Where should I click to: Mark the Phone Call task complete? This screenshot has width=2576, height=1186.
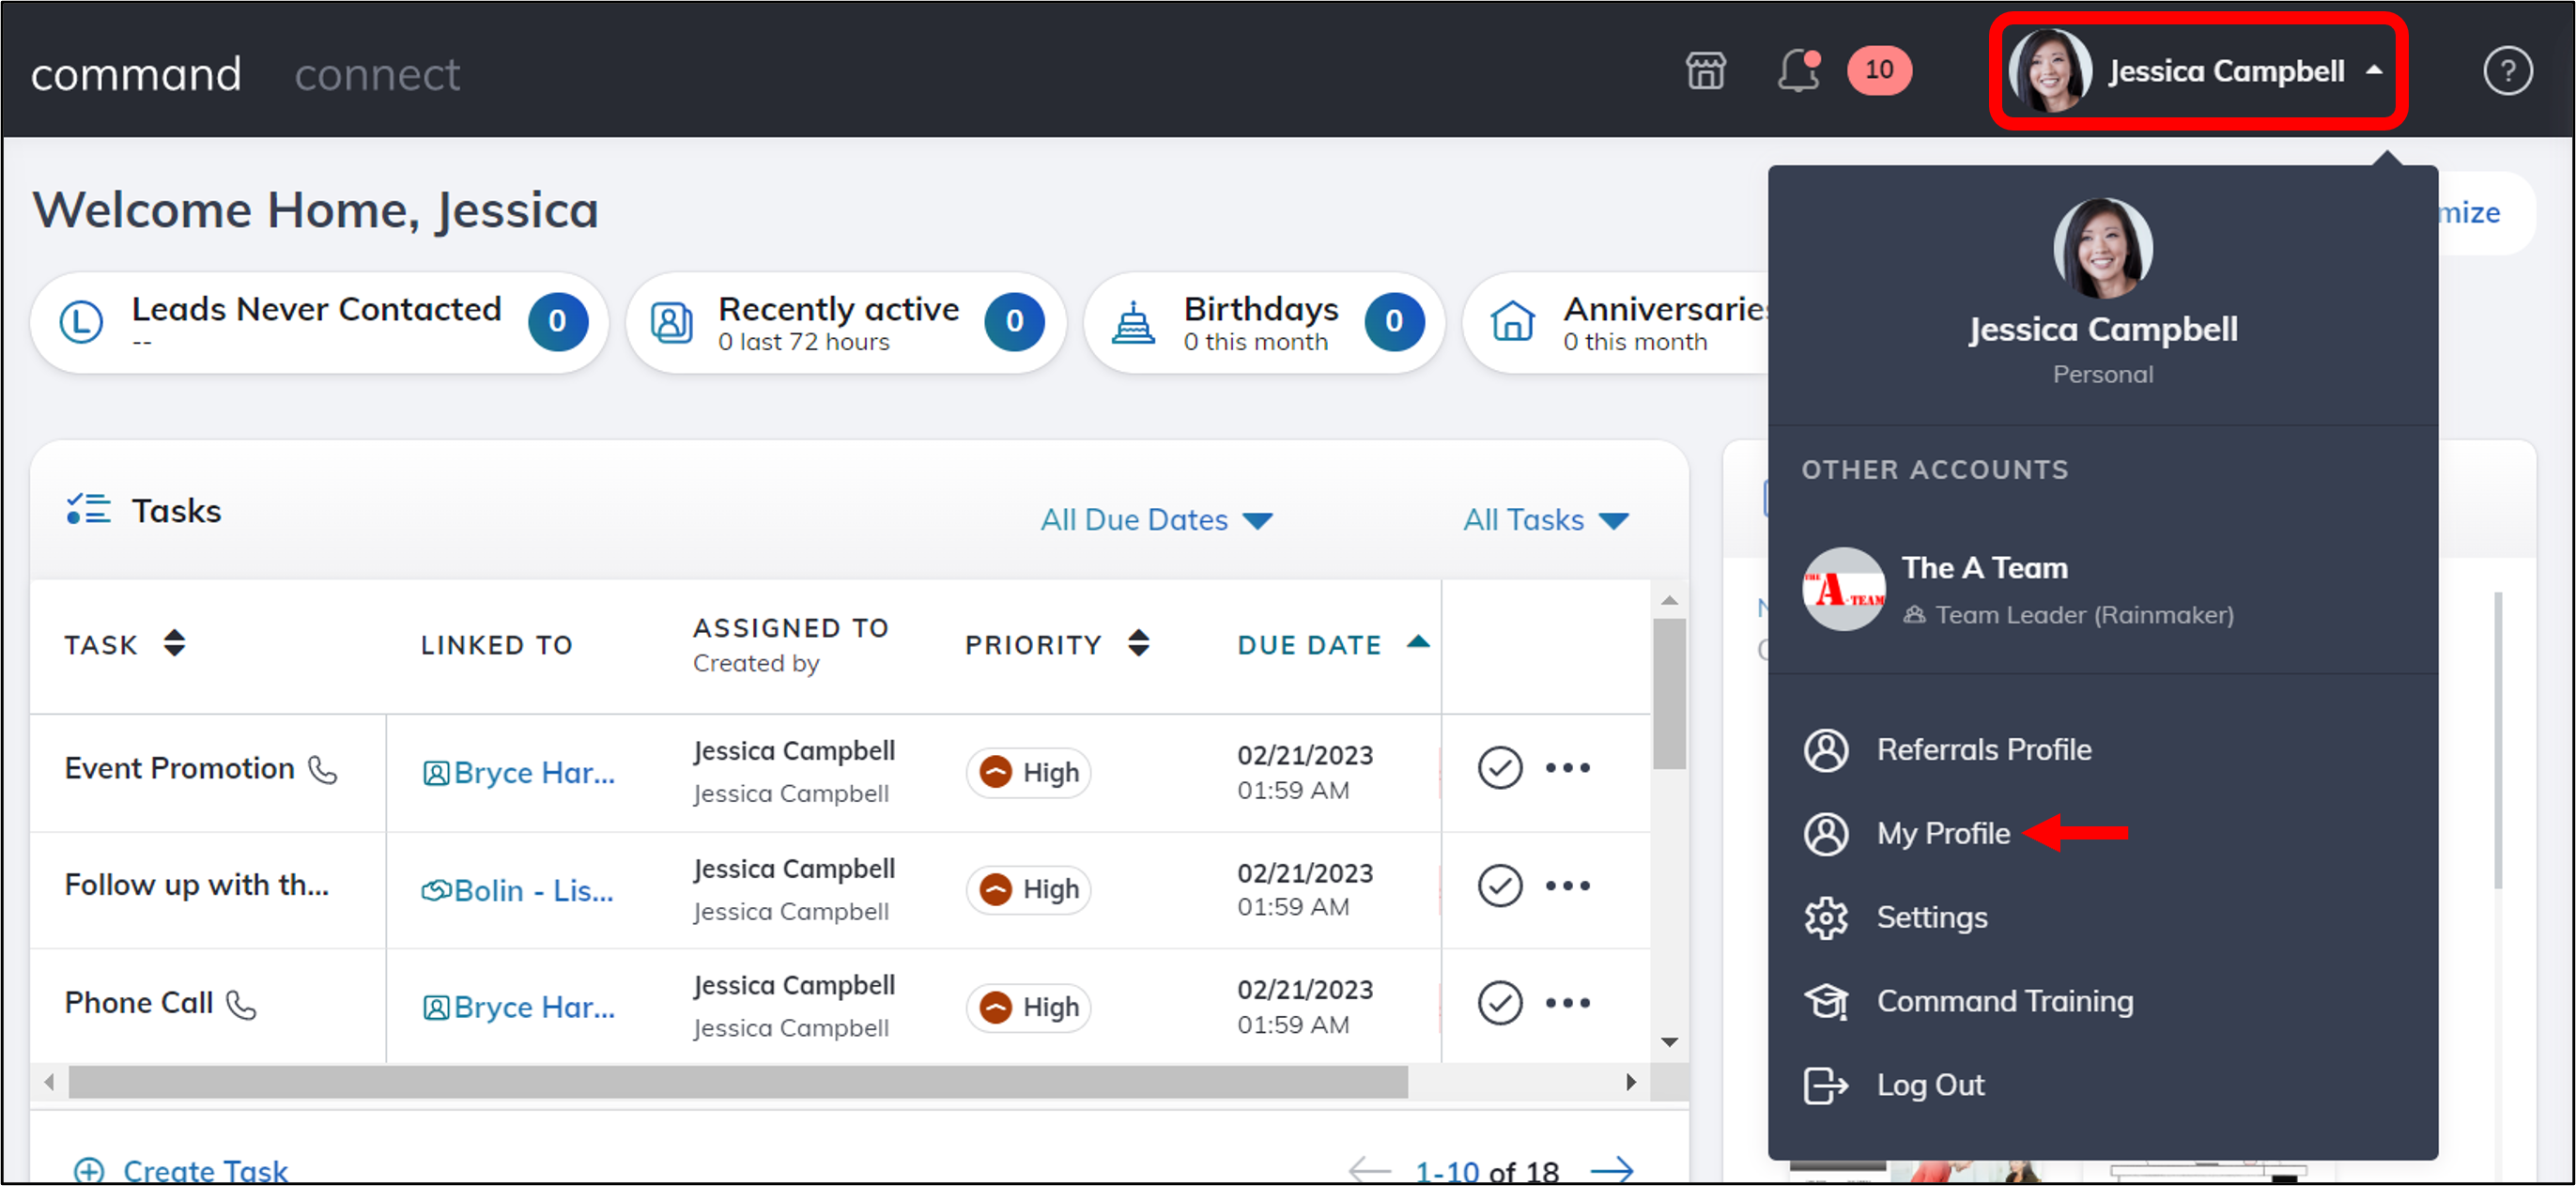click(1499, 1002)
